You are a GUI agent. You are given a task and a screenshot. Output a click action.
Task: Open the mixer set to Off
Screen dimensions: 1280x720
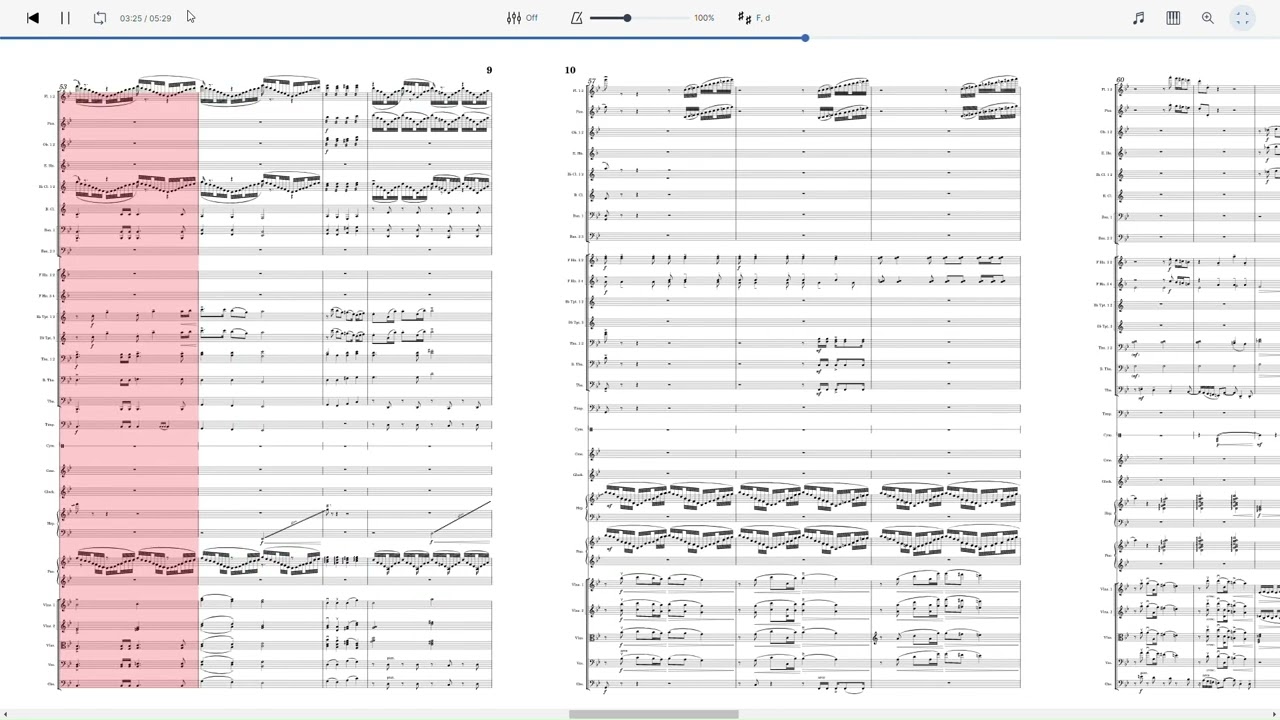click(522, 18)
